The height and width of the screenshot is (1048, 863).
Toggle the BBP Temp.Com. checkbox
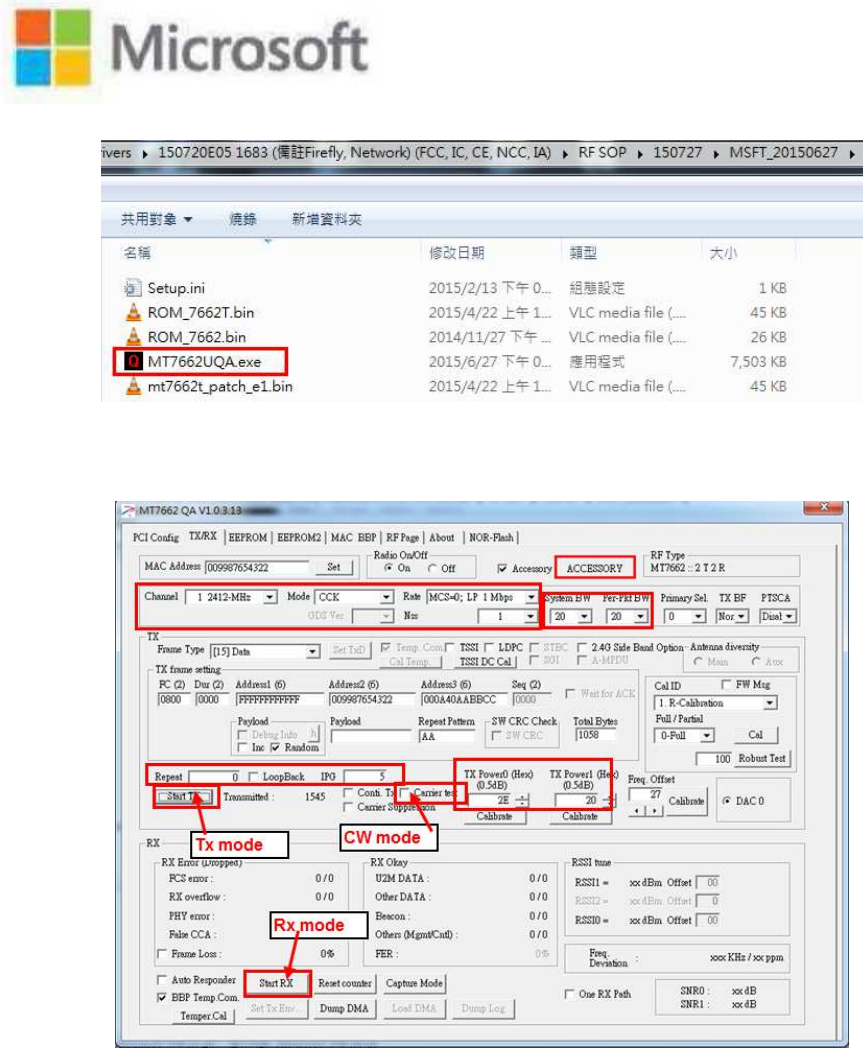161,997
